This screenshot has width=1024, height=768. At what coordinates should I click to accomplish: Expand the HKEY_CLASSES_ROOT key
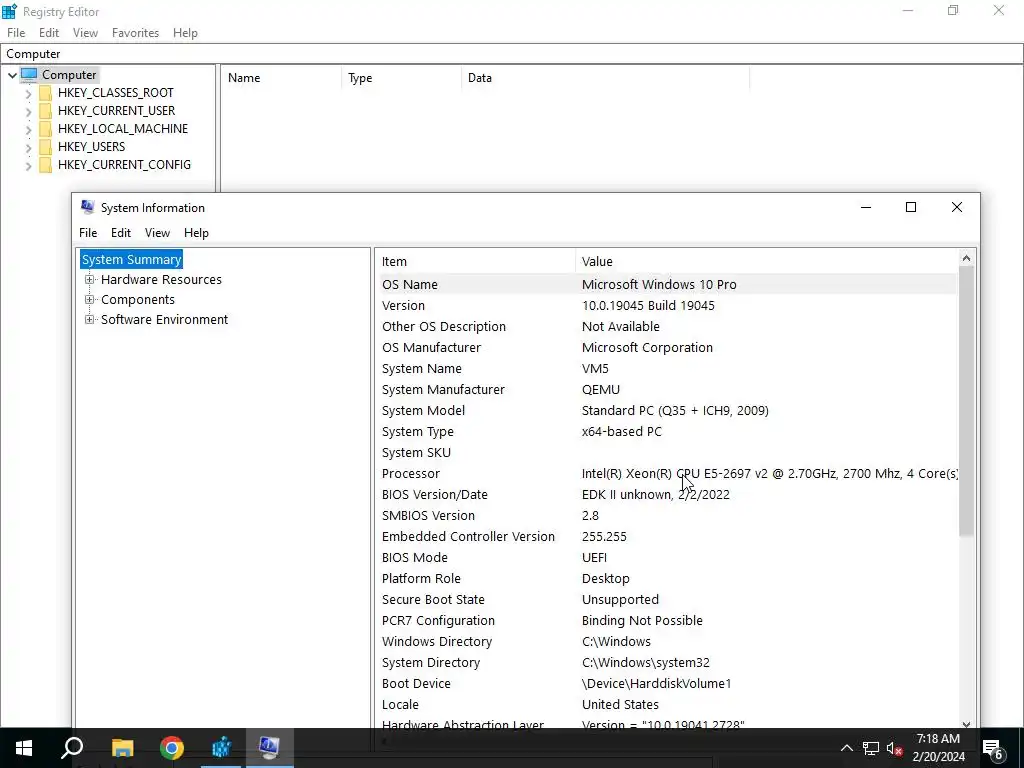tap(28, 93)
